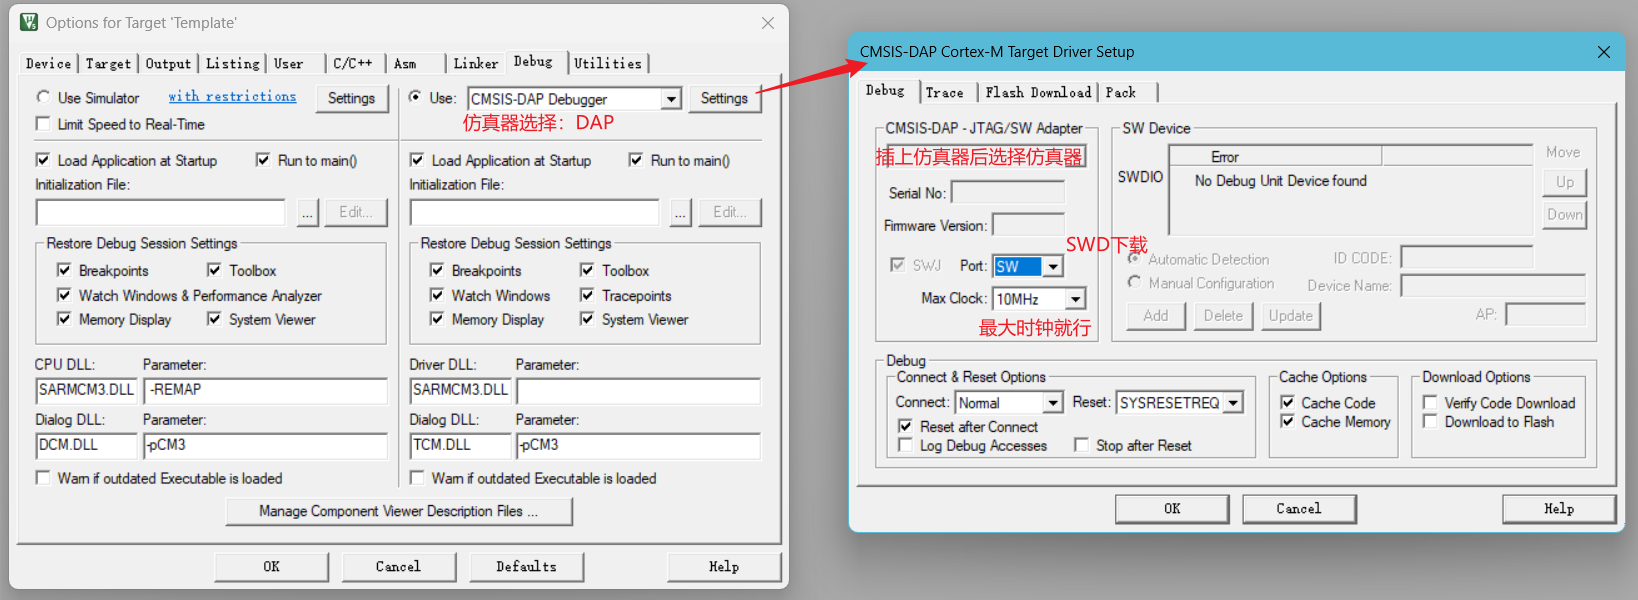The width and height of the screenshot is (1638, 600).
Task: Toggle Reset after Connect checkbox
Action: click(x=905, y=426)
